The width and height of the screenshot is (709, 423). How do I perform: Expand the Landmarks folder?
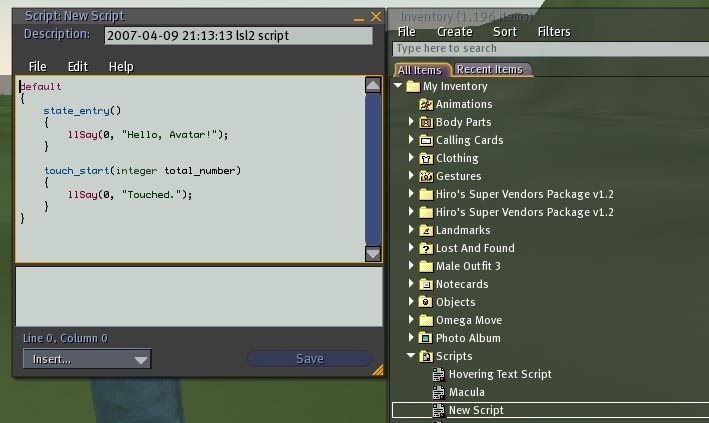tap(411, 229)
